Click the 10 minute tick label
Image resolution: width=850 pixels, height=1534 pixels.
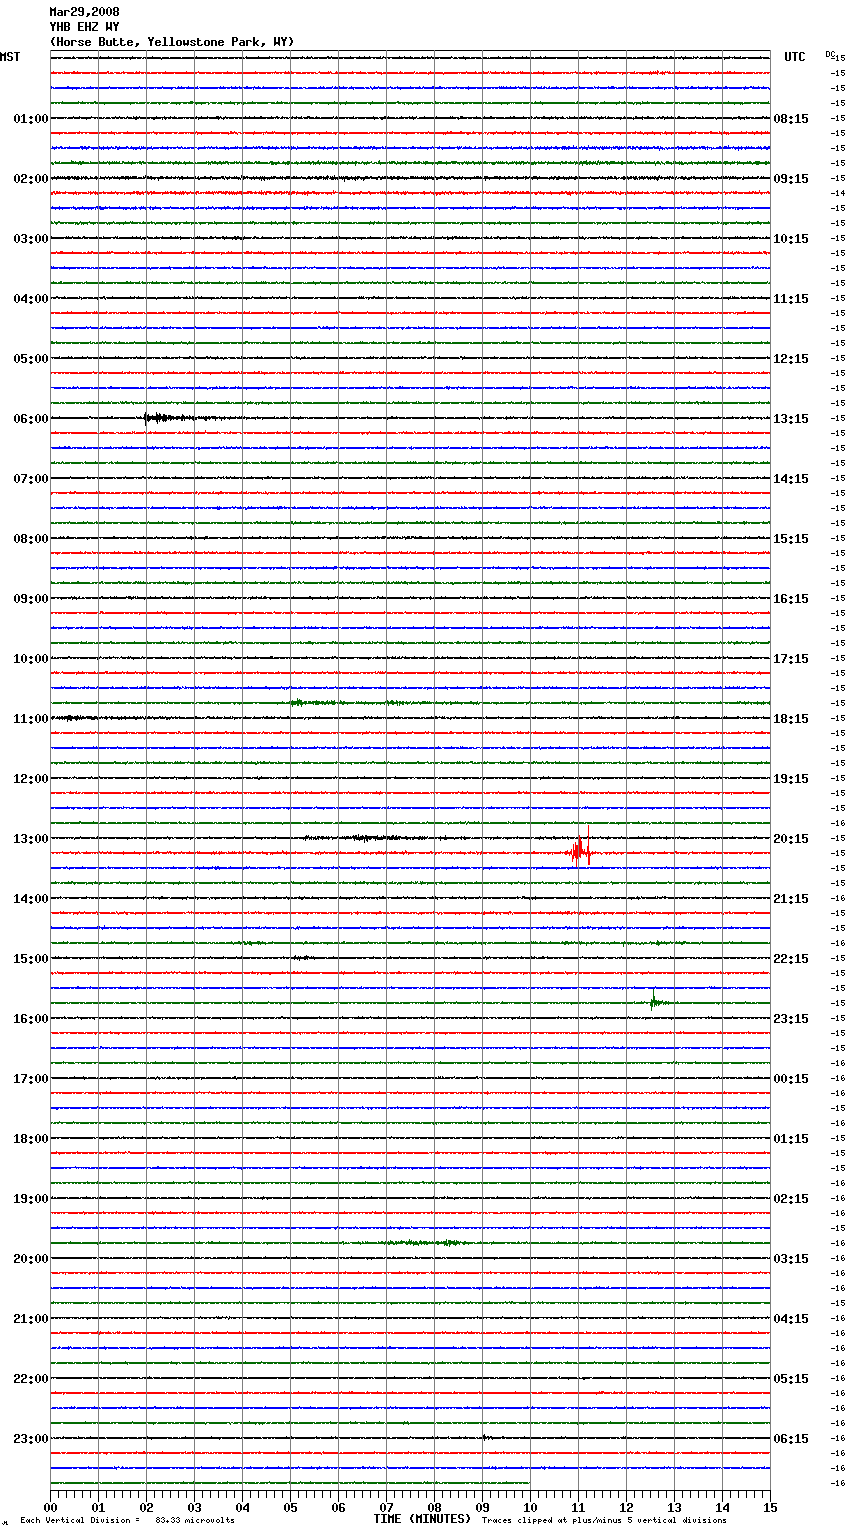pyautogui.click(x=530, y=1507)
